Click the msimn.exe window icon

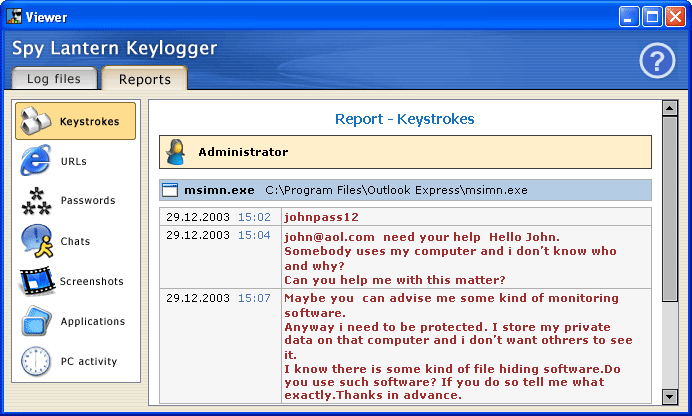(170, 190)
